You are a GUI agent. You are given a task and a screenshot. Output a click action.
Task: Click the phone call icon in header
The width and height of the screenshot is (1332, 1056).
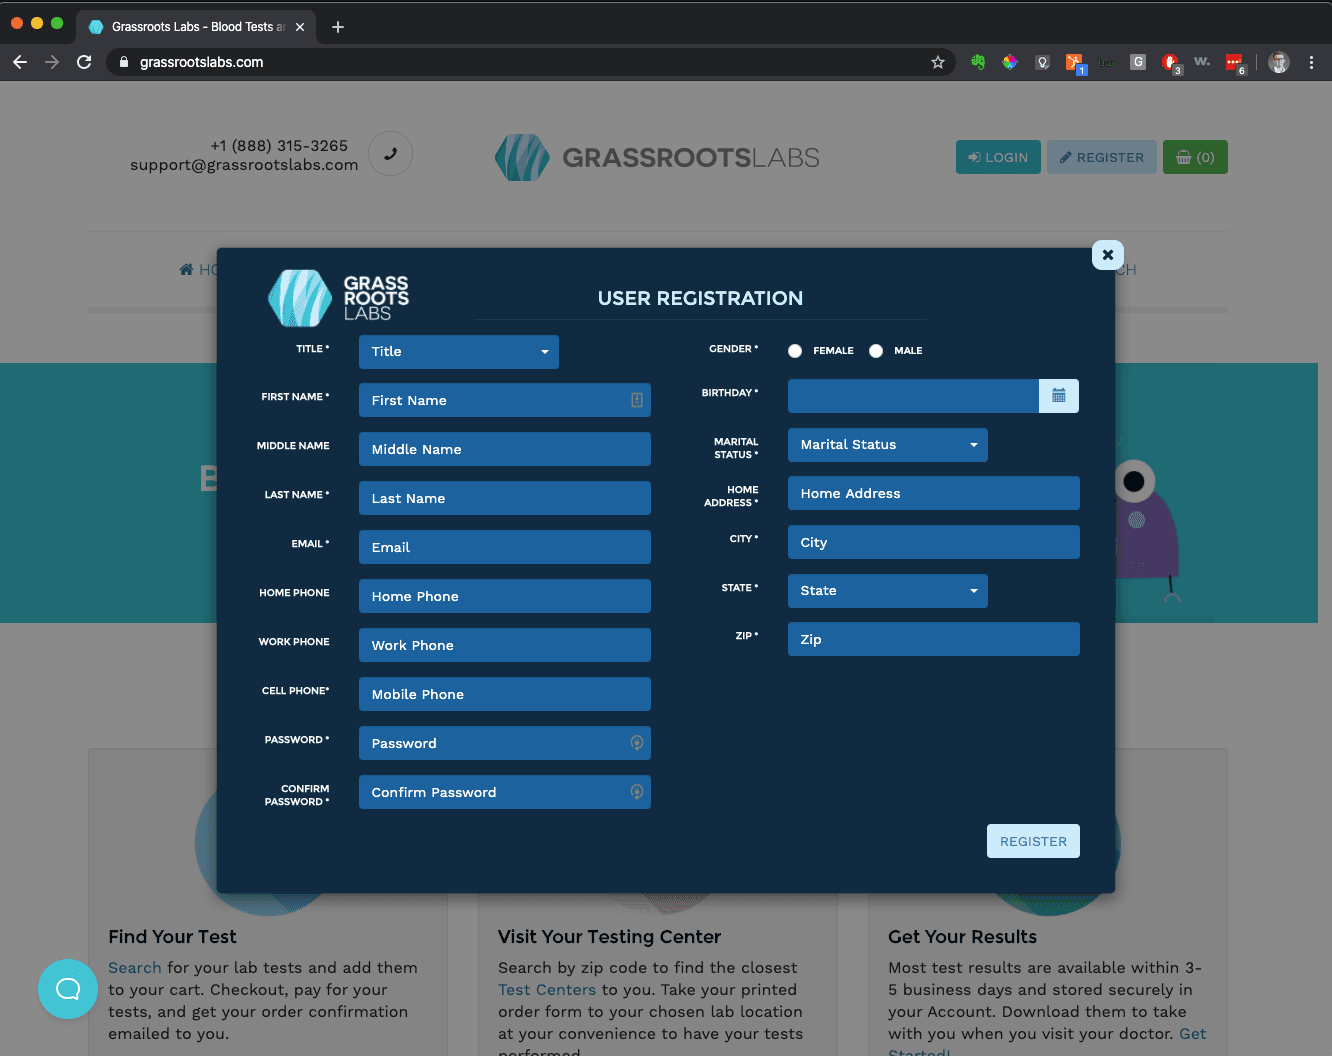click(x=390, y=154)
